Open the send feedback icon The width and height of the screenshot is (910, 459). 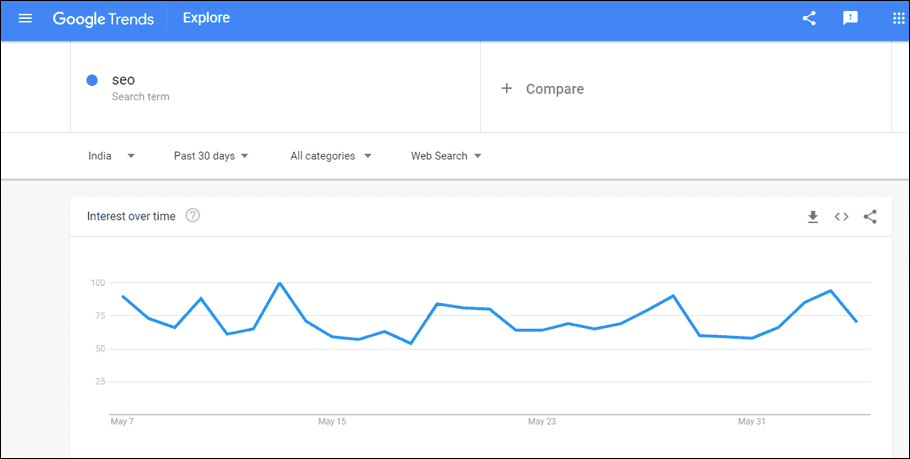tap(850, 19)
